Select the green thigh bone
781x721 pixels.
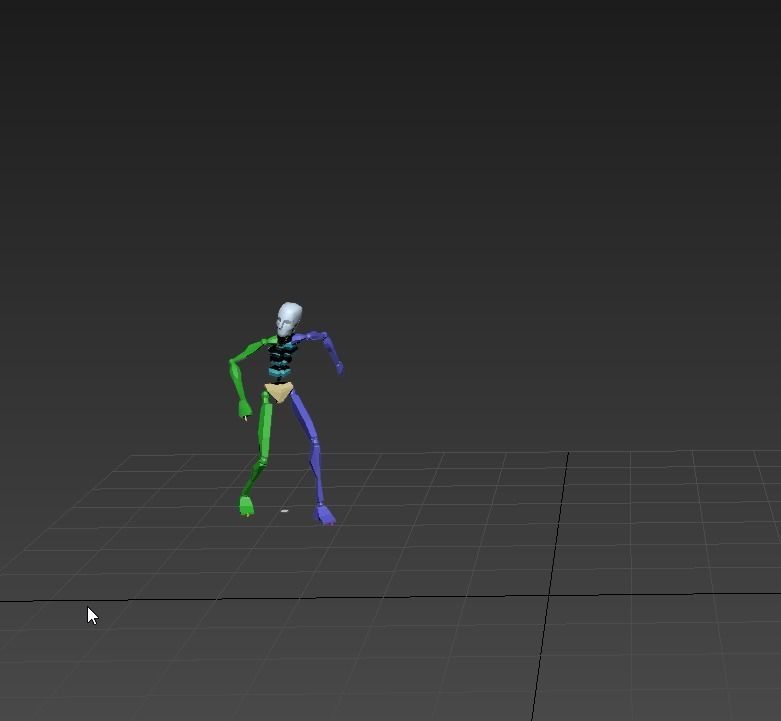pos(265,427)
